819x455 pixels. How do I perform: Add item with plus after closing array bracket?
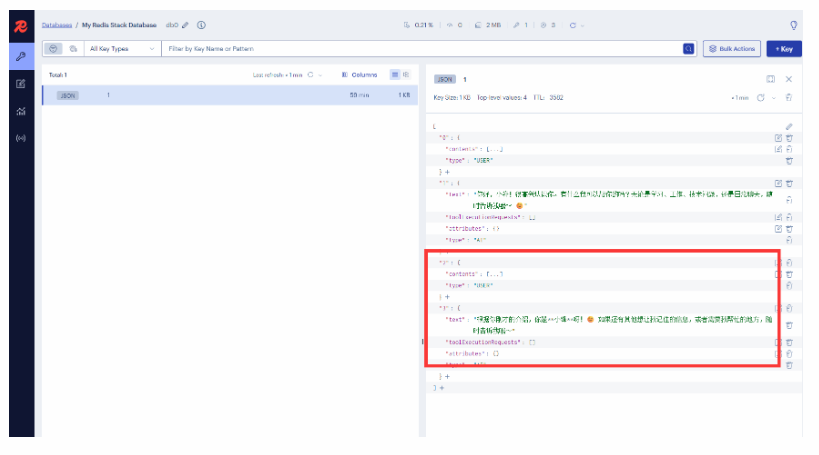pos(442,388)
